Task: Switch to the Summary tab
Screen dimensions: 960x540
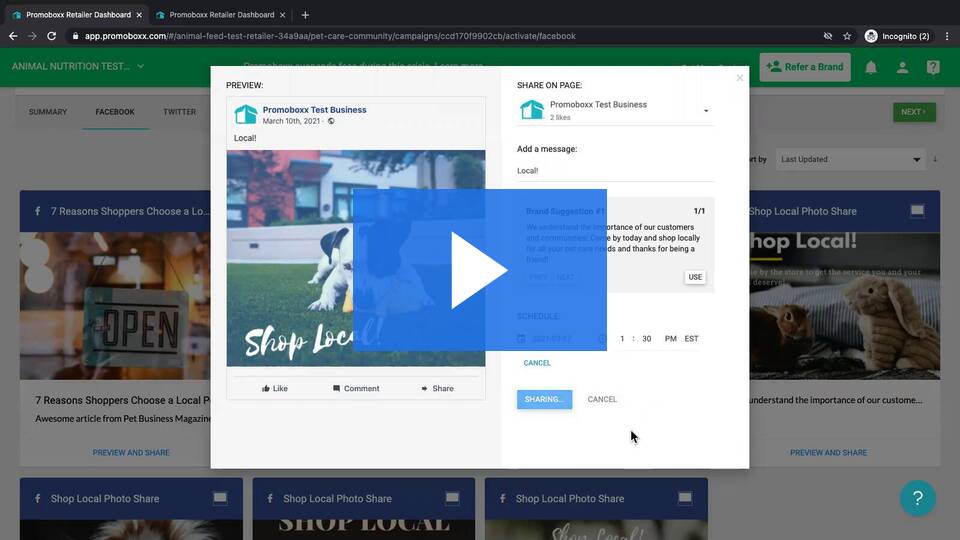Action: 48,112
